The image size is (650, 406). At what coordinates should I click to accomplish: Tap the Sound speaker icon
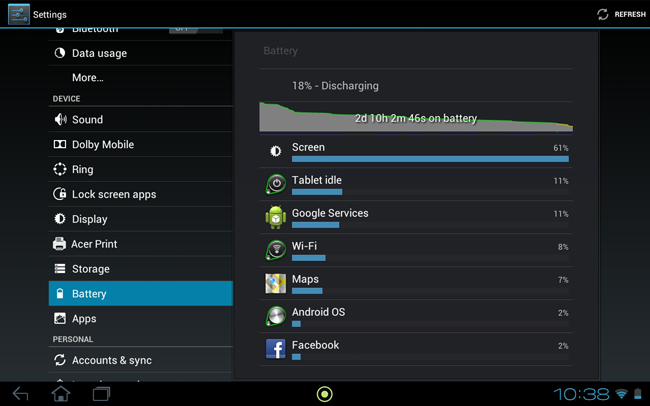[60, 119]
